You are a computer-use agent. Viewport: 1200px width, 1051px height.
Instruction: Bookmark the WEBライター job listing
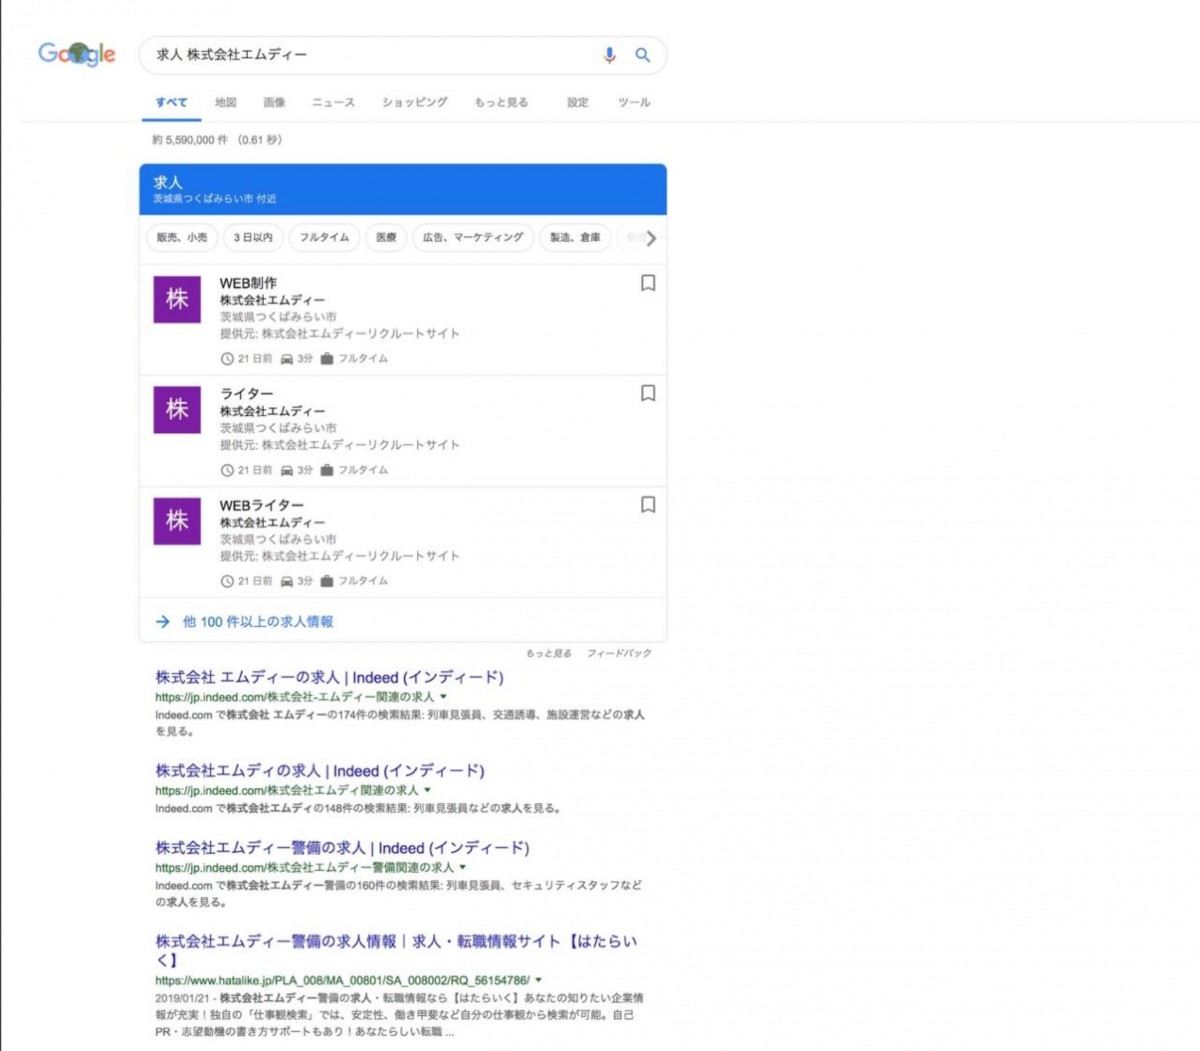[648, 504]
